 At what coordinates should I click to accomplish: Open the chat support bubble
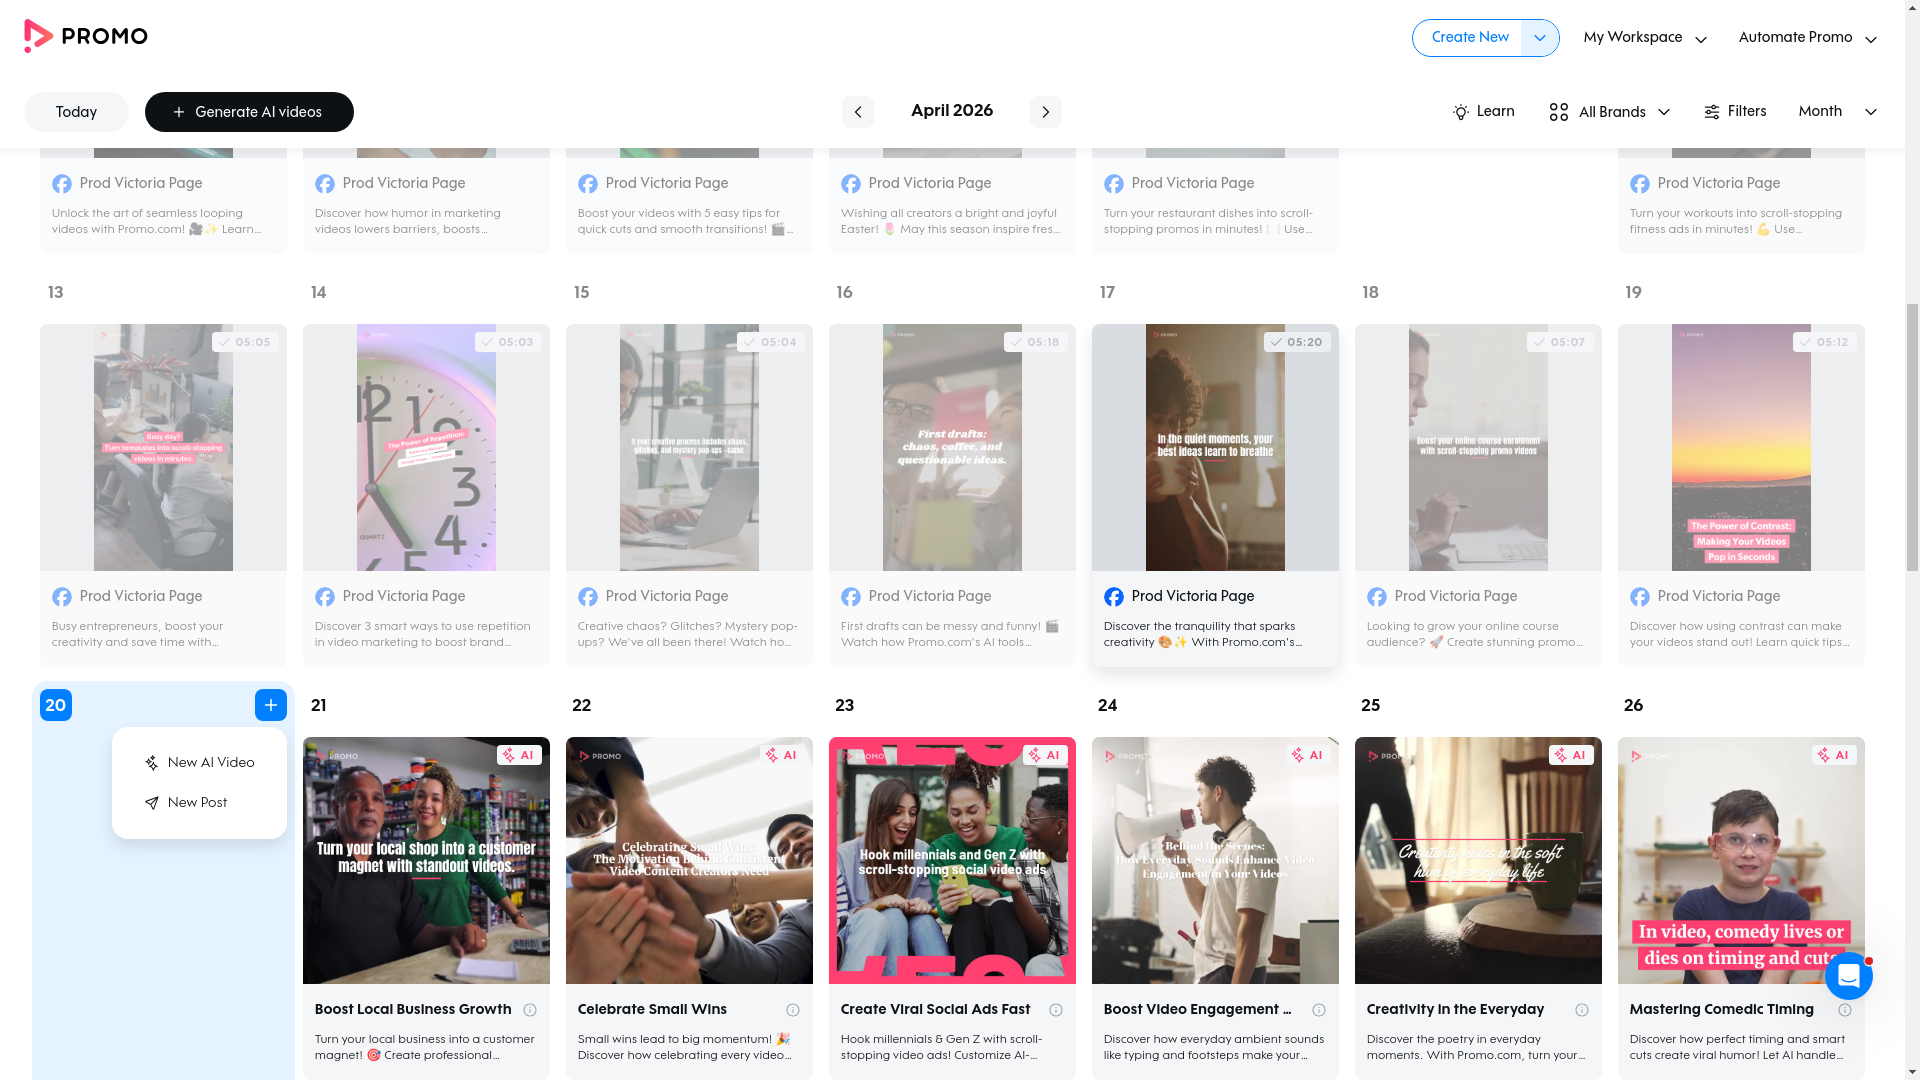point(1848,975)
